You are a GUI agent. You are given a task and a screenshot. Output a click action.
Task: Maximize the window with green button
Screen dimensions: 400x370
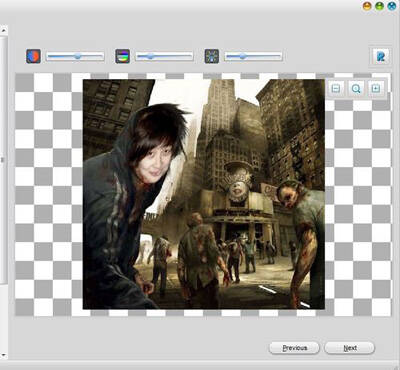coord(380,6)
